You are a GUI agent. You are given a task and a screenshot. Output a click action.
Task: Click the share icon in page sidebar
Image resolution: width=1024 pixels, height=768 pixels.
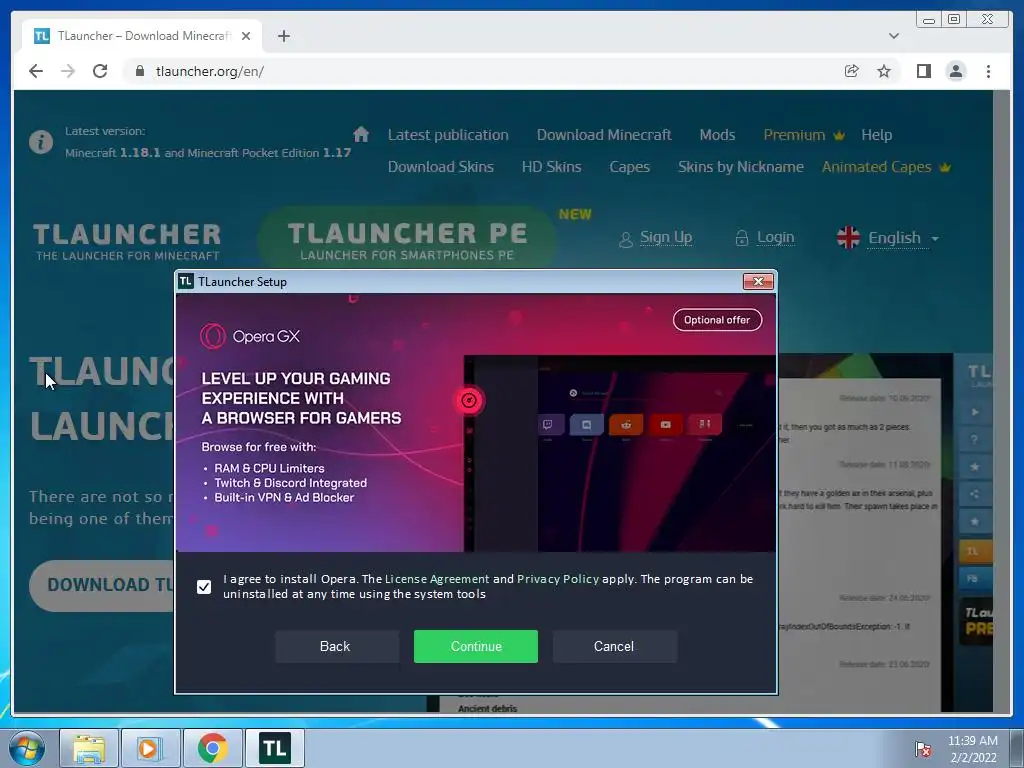(x=974, y=494)
